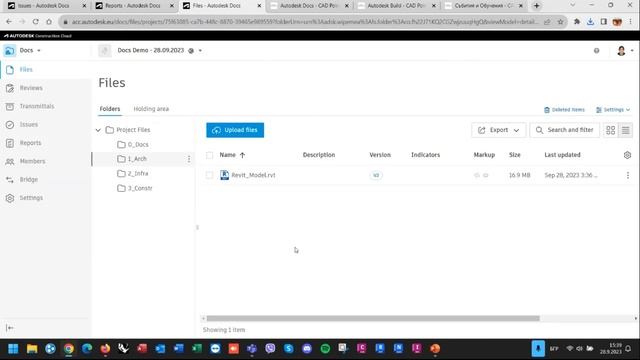Collapse the Project Files tree

[x=98, y=130]
